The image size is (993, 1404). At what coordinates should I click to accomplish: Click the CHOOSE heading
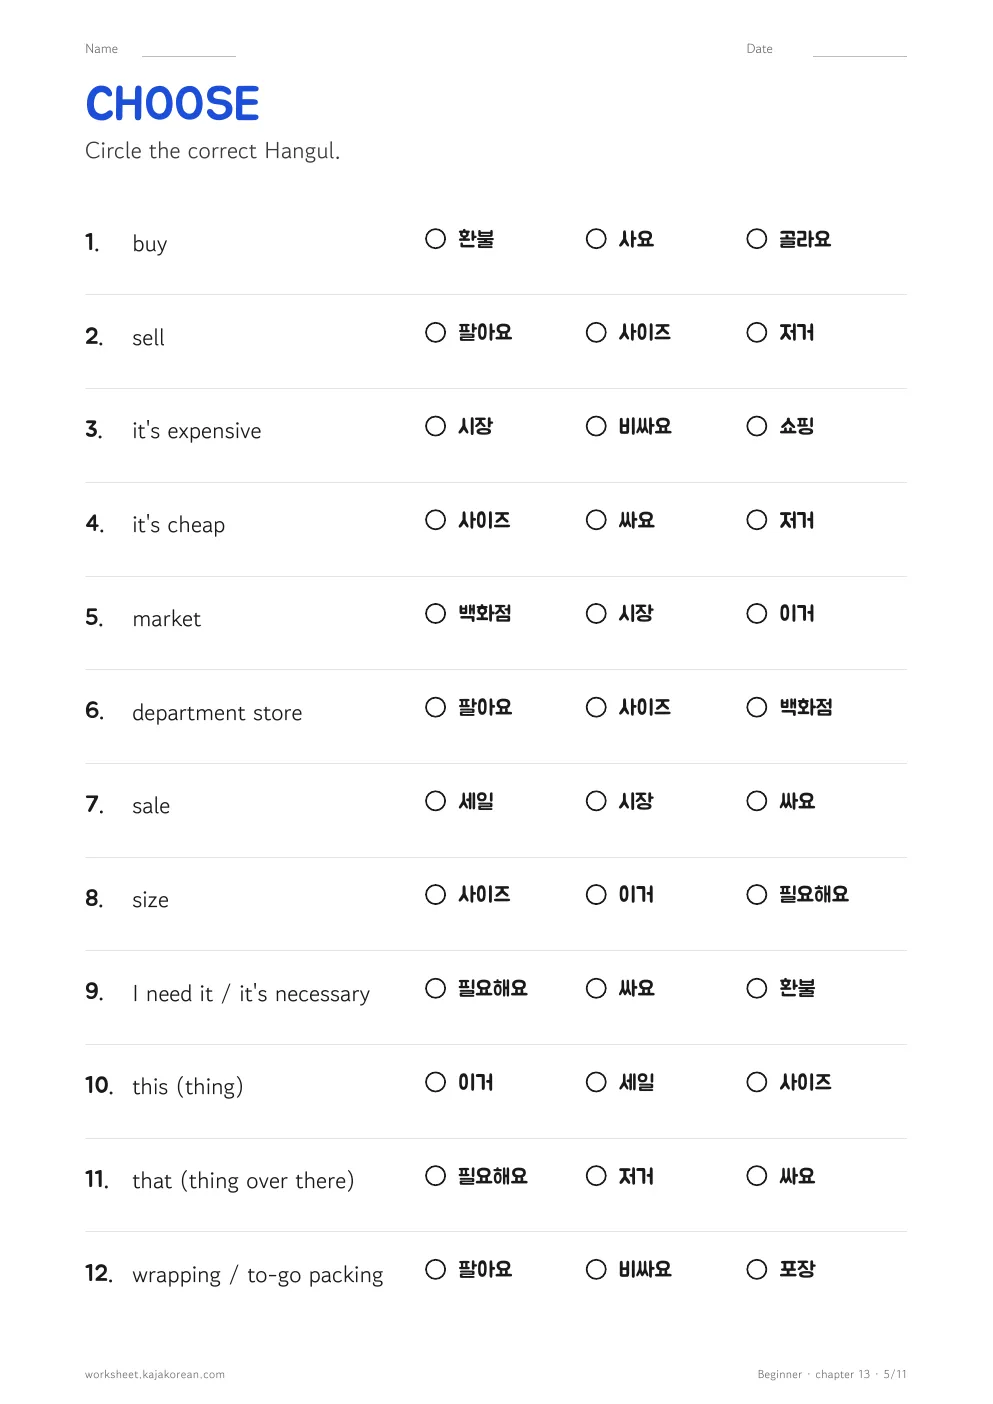click(172, 104)
